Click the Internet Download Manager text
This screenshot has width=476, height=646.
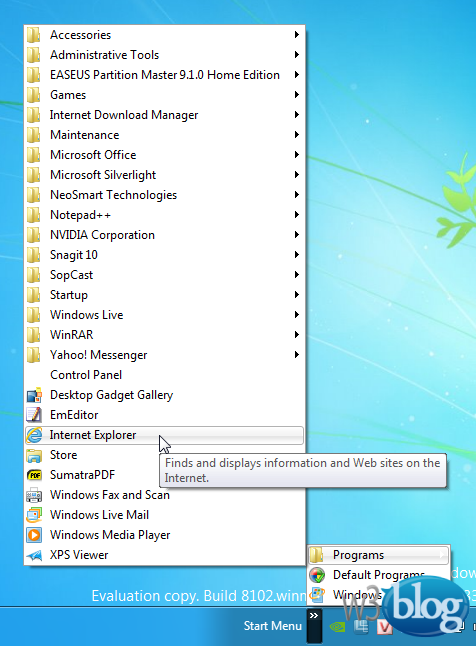pyautogui.click(x=124, y=115)
